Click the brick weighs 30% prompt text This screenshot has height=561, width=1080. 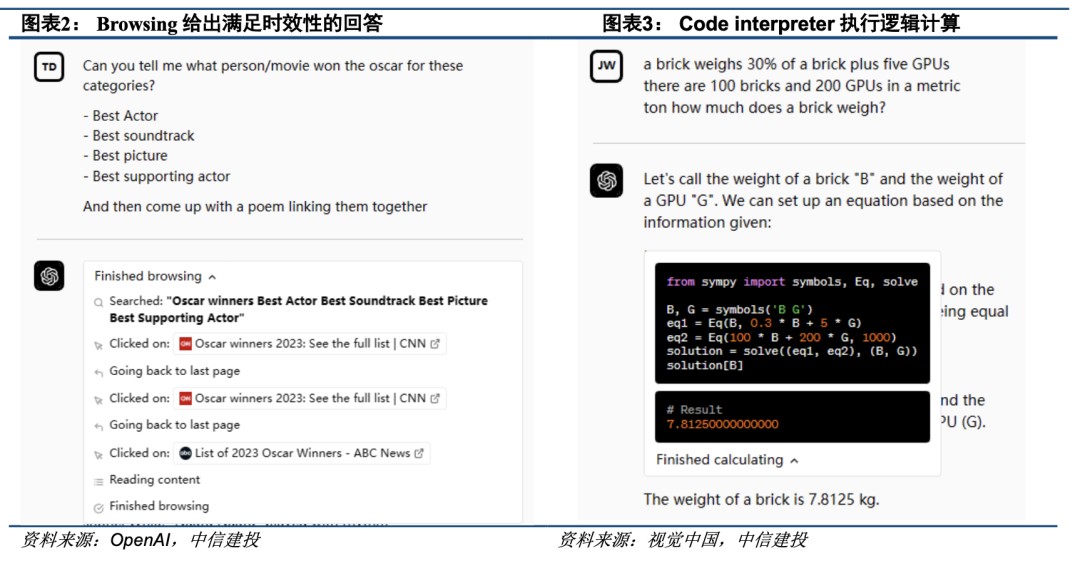802,85
